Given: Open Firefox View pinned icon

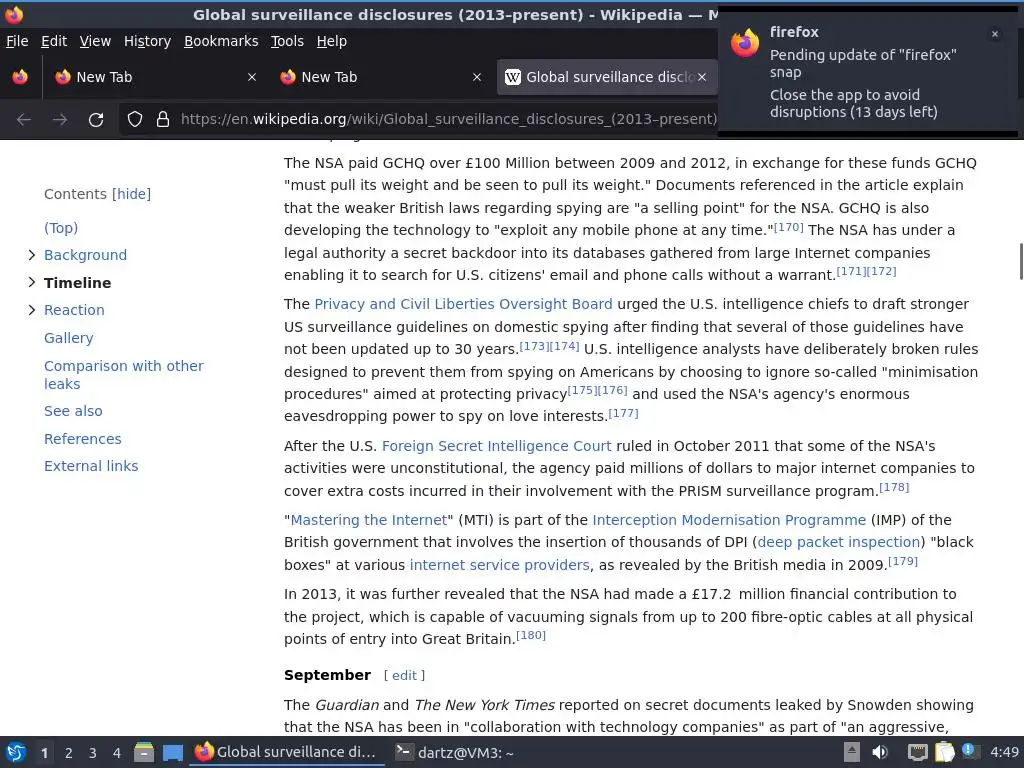Looking at the screenshot, I should pos(20,77).
